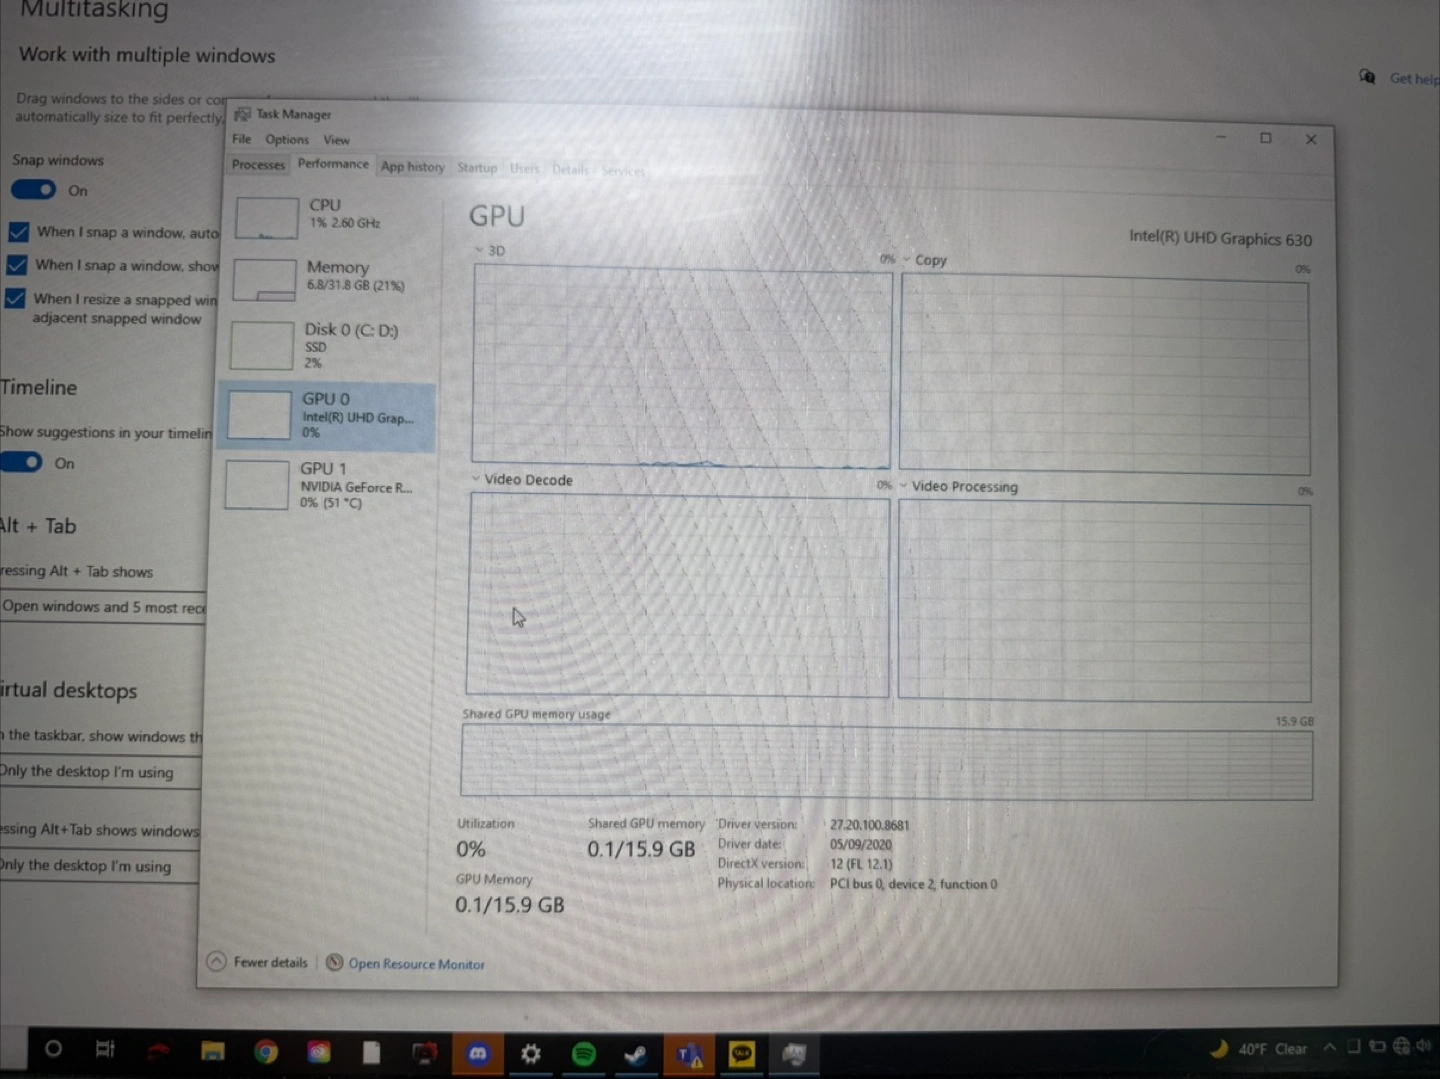Screen dimensions: 1440x1079
Task: Open the white document taskbar icon
Action: coord(371,1052)
